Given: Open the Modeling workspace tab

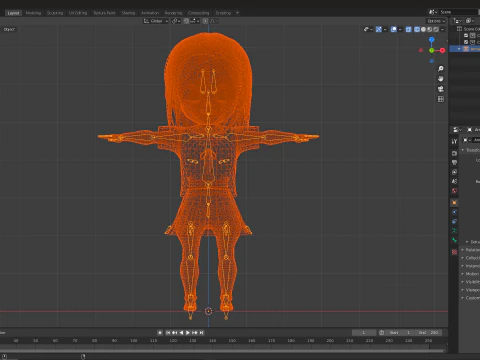Looking at the screenshot, I should 33,13.
